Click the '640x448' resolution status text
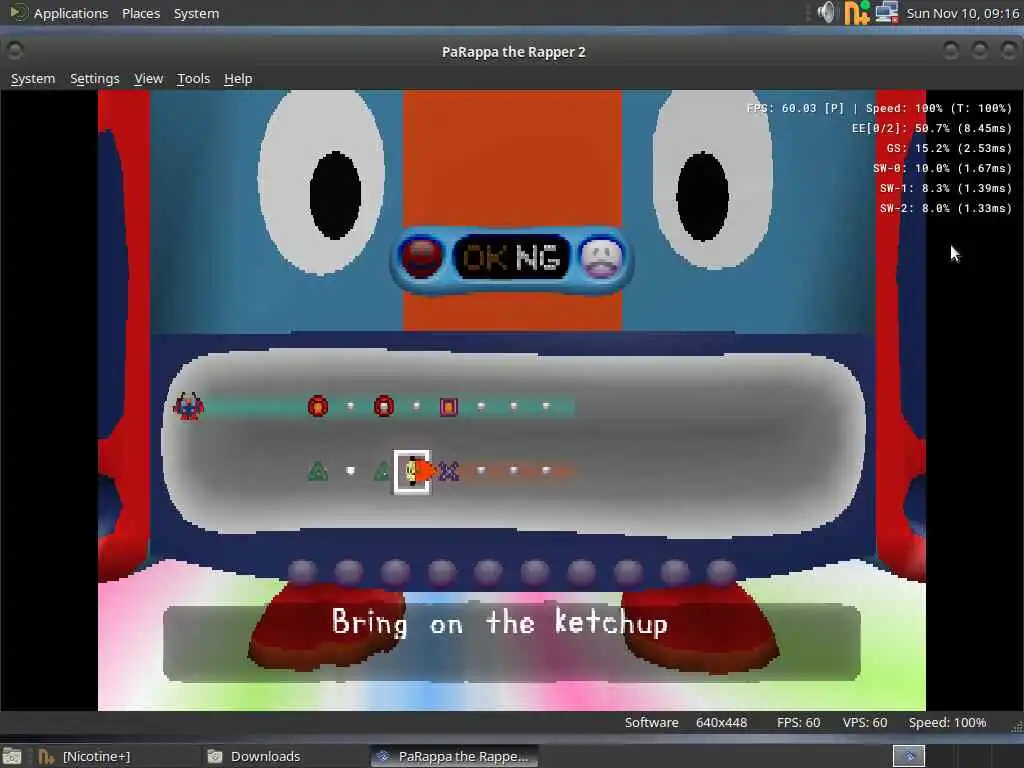The width and height of the screenshot is (1024, 768). pyautogui.click(x=721, y=722)
